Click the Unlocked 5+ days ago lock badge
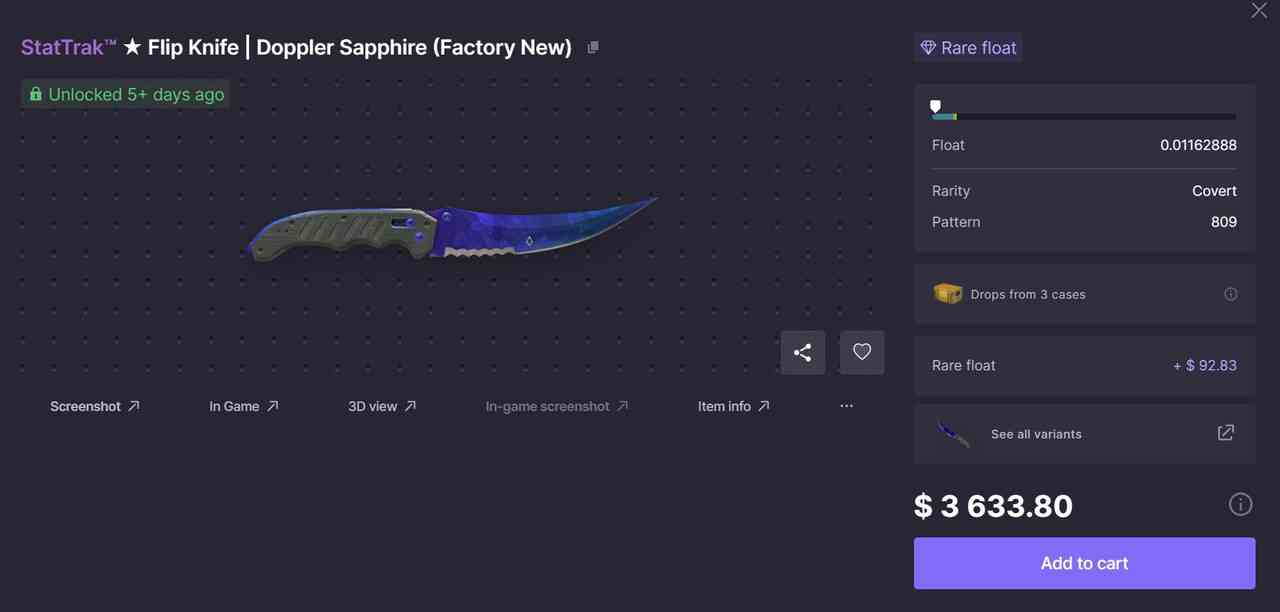The image size is (1280, 612). (x=126, y=94)
